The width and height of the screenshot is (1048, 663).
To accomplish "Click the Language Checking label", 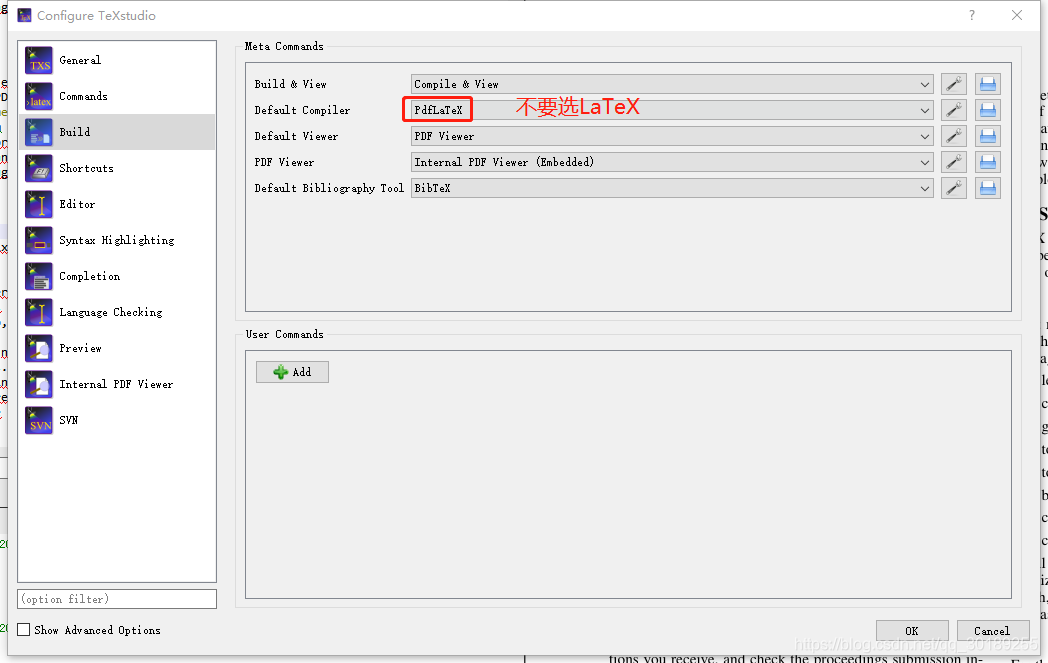I will click(x=111, y=313).
